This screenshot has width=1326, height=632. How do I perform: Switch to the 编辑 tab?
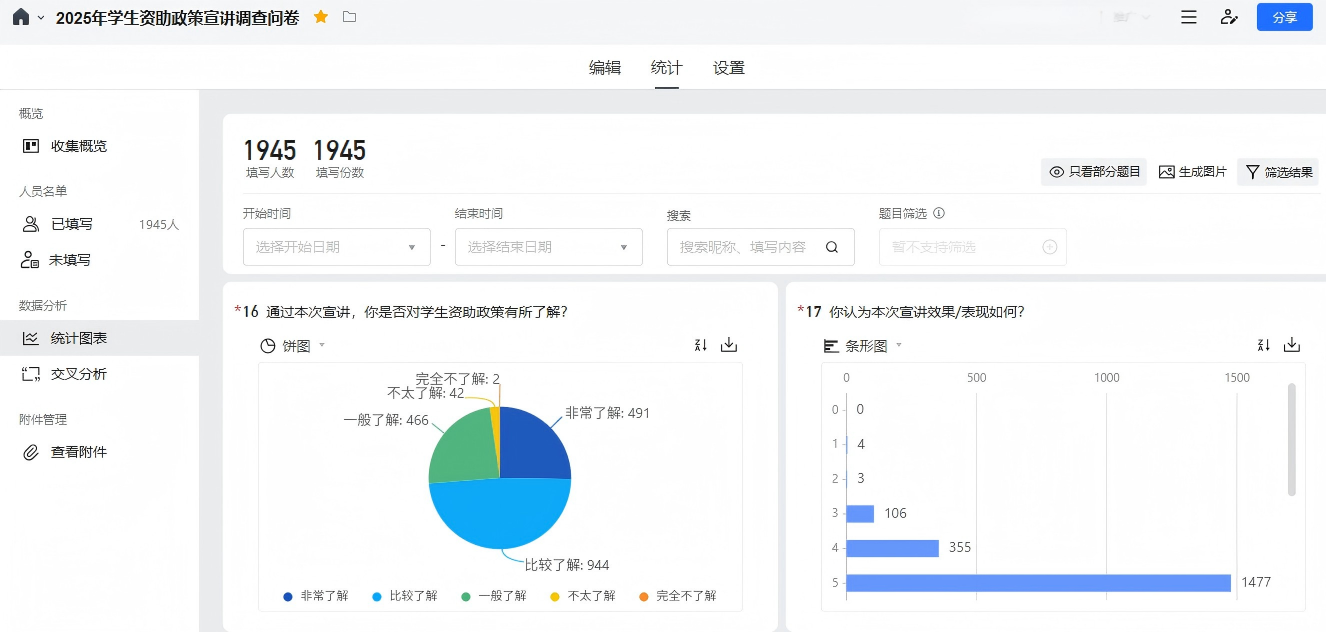tap(605, 68)
